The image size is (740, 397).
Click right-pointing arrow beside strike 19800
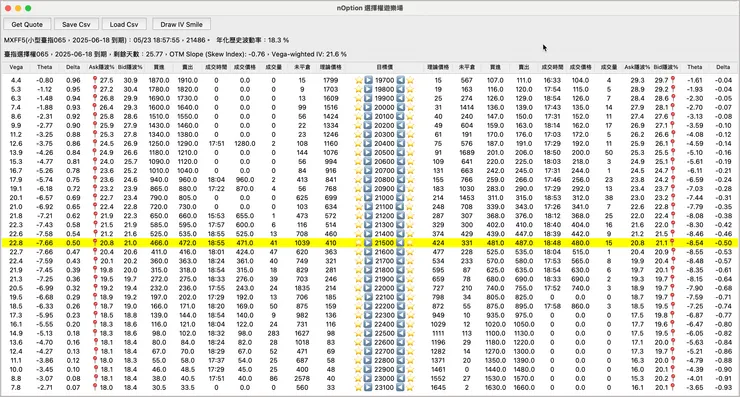[x=369, y=89]
